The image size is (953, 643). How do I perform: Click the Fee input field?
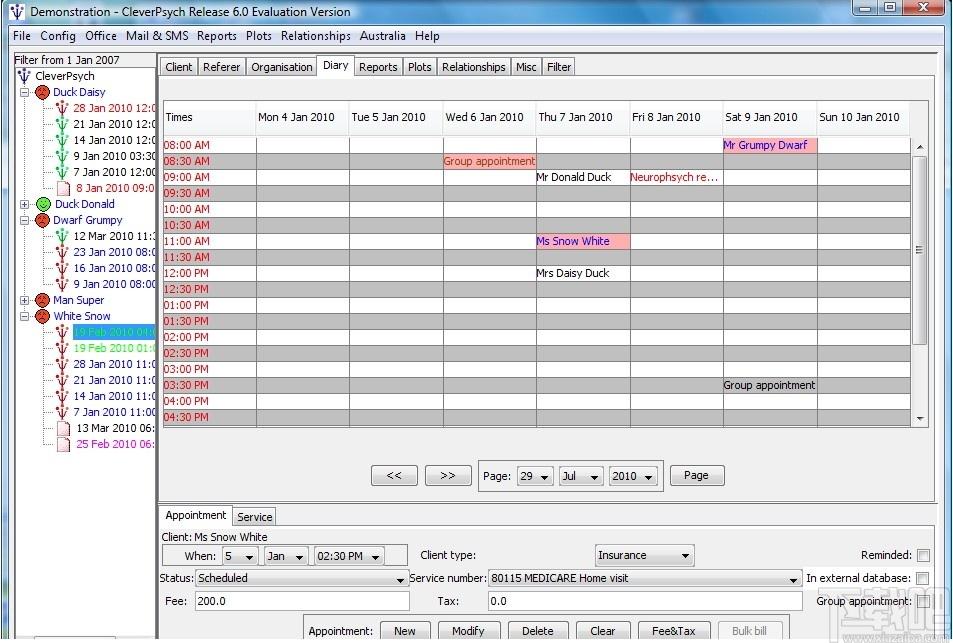[x=302, y=601]
